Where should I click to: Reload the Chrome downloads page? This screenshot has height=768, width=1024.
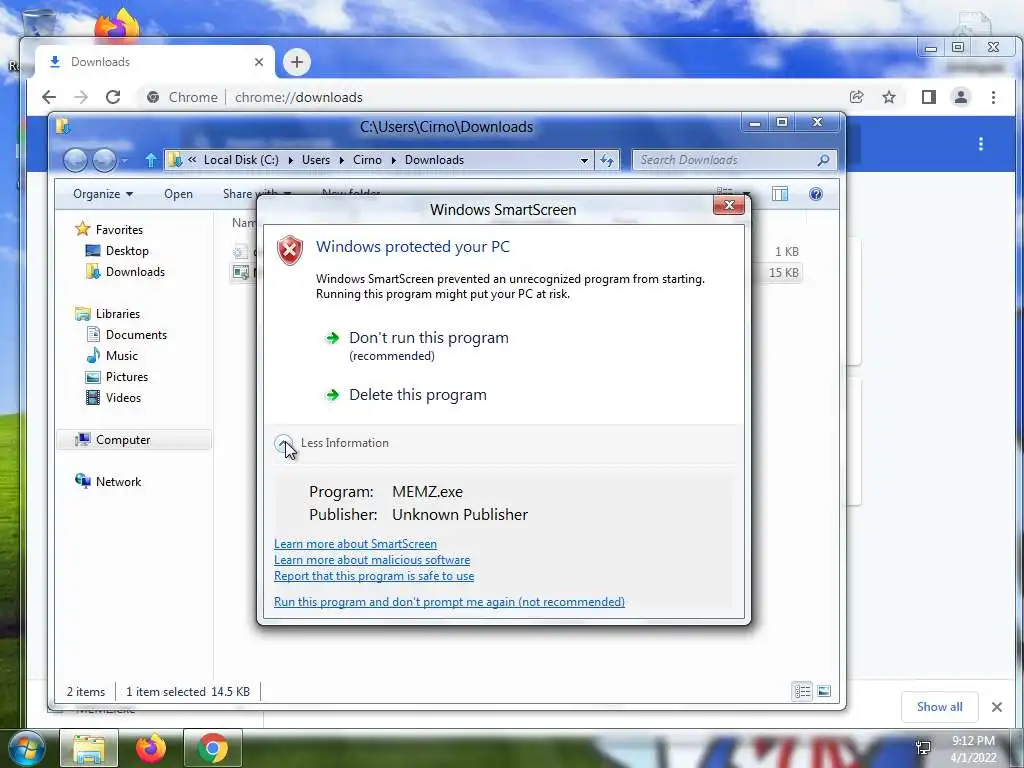coord(113,97)
